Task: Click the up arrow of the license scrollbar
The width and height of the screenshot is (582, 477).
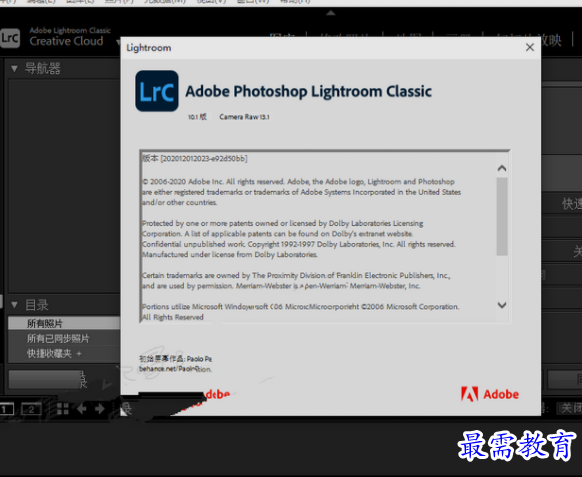Action: (502, 168)
